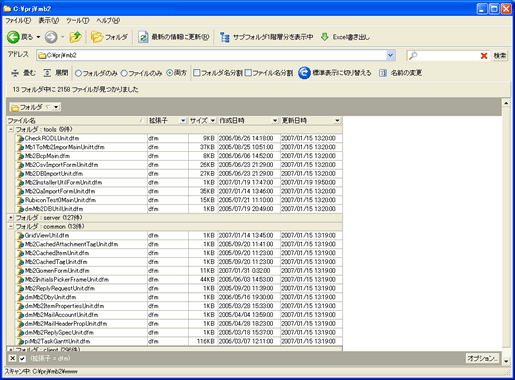
Task: Open 表示 menu
Action: (49, 21)
